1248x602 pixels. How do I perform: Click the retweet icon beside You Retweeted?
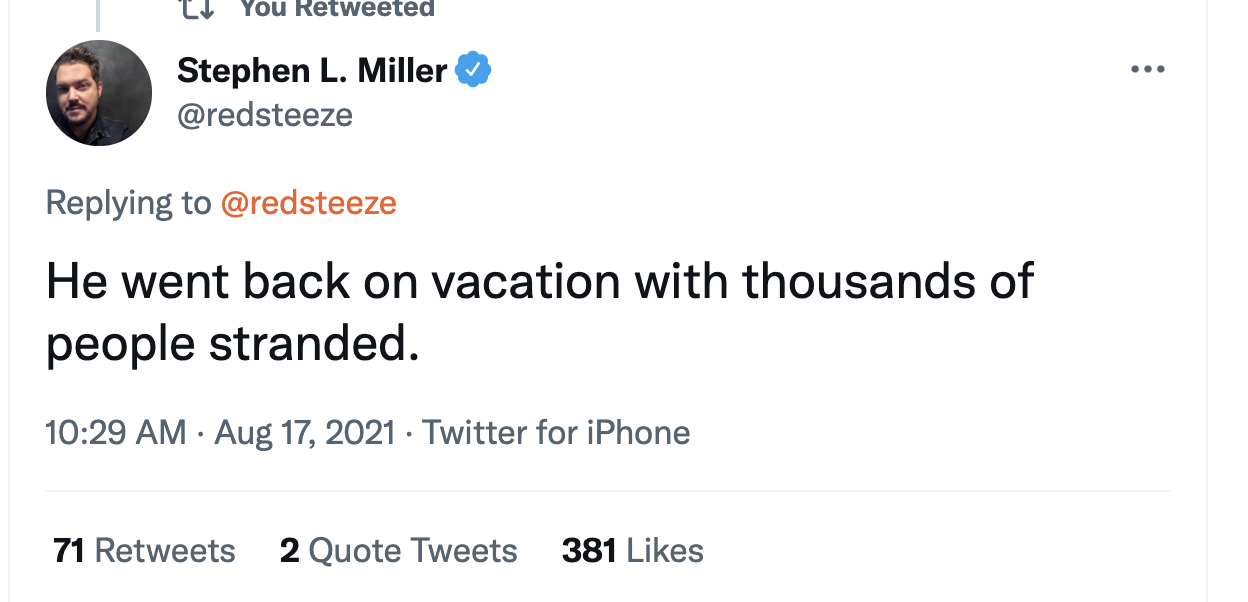194,8
